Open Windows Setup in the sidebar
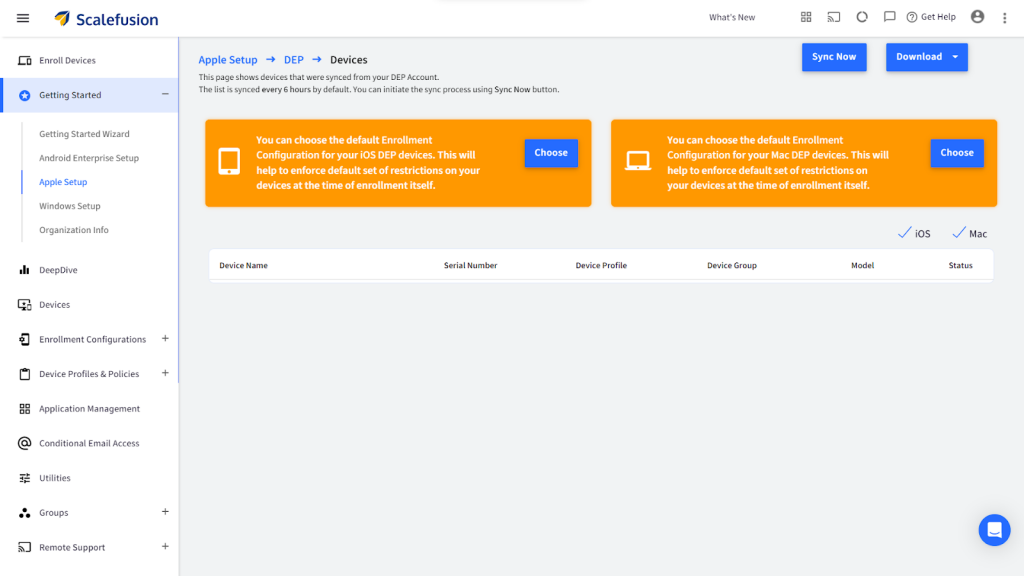This screenshot has width=1024, height=576. pyautogui.click(x=69, y=206)
